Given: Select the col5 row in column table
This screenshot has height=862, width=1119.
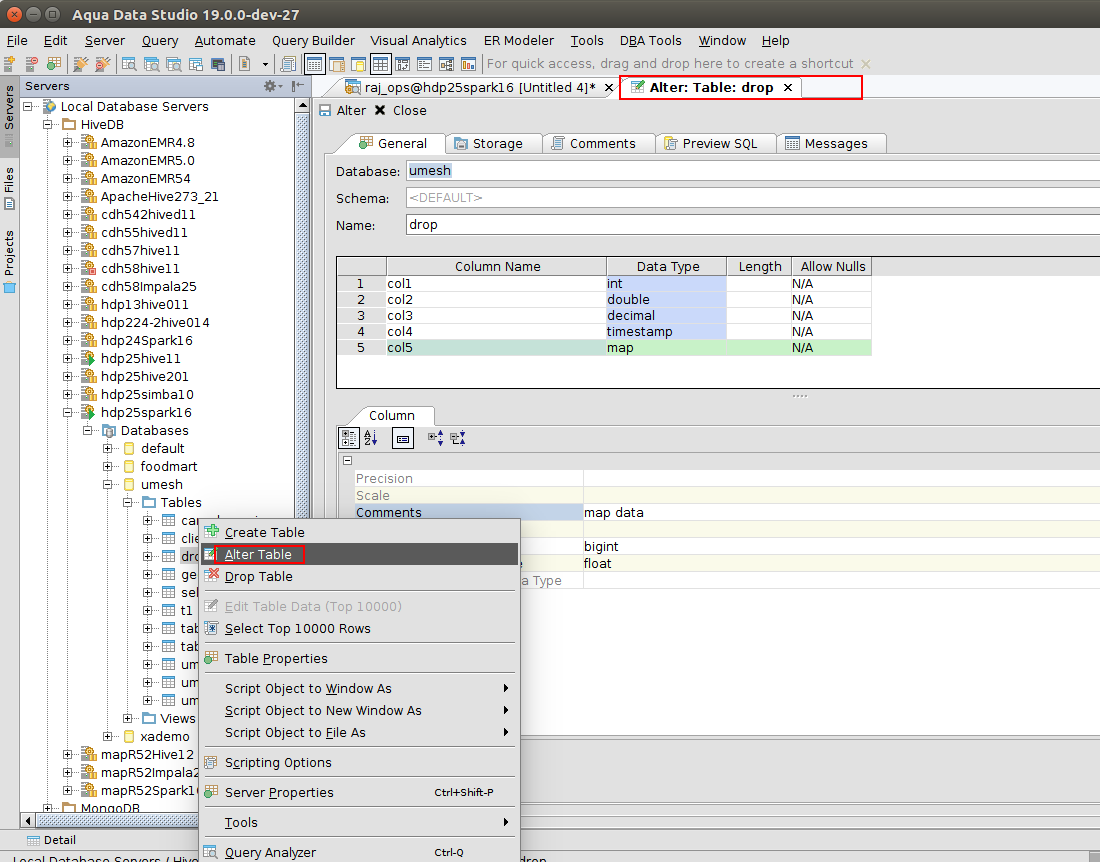Looking at the screenshot, I should [x=604, y=348].
